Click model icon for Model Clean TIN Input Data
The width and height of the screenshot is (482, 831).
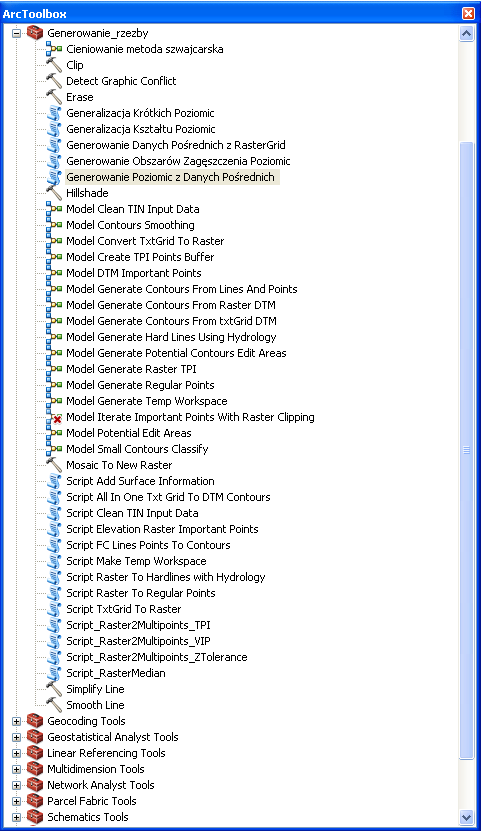click(x=54, y=209)
